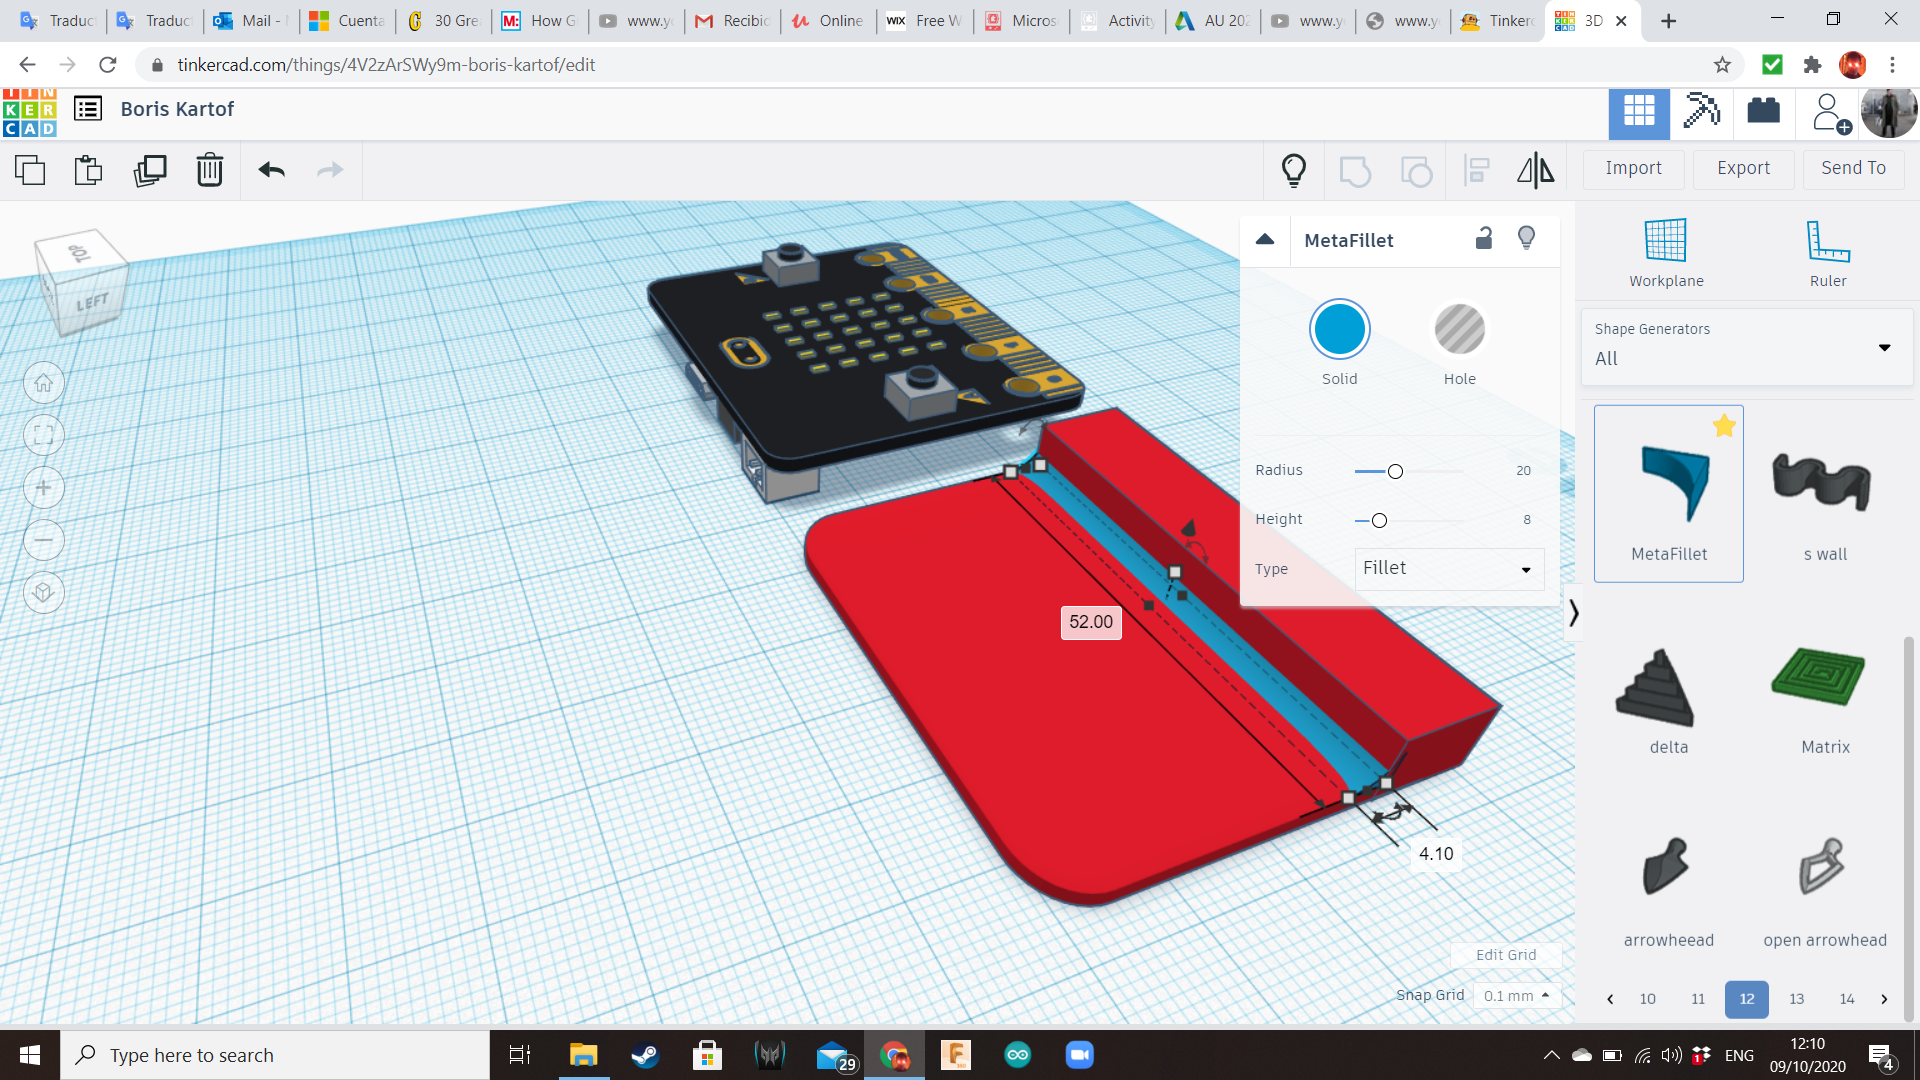This screenshot has width=1920, height=1080.
Task: Click the Radius slider handle
Action: [1395, 471]
